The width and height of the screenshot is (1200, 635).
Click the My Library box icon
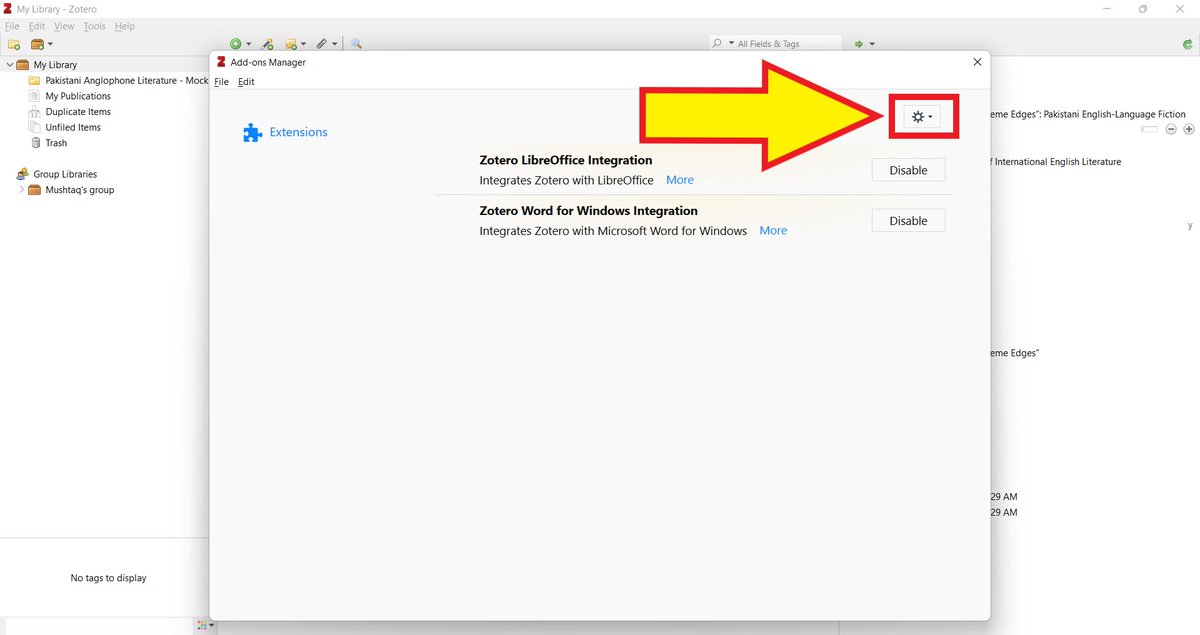23,65
